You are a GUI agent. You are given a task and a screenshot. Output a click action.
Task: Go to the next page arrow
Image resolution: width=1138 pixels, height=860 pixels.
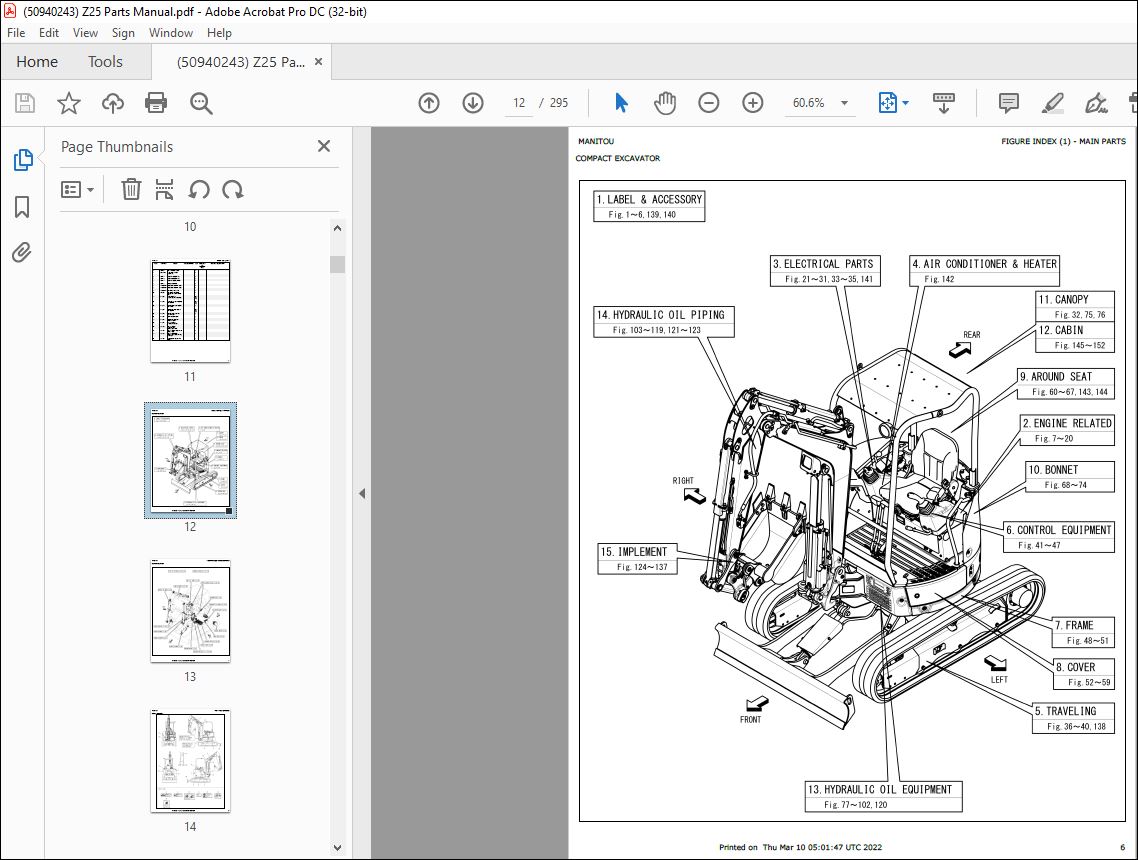(x=473, y=103)
